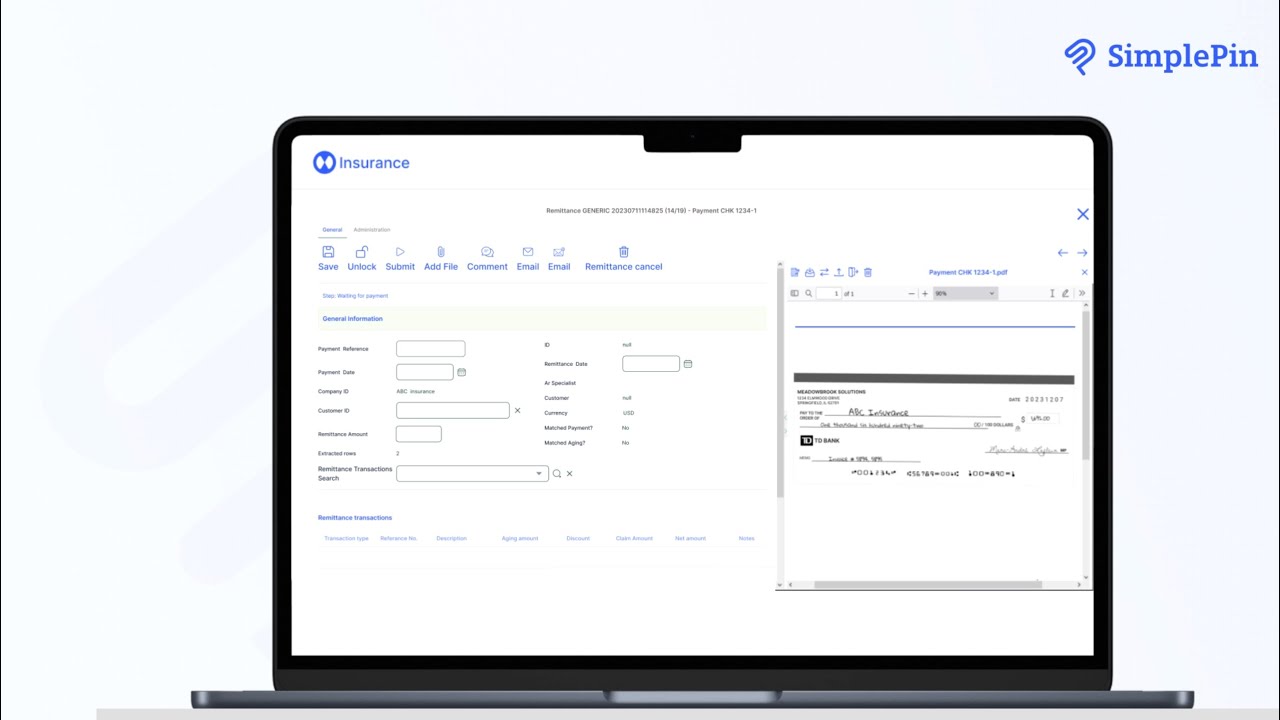
Task: Click the plain envelope Email icon
Action: click(x=528, y=252)
